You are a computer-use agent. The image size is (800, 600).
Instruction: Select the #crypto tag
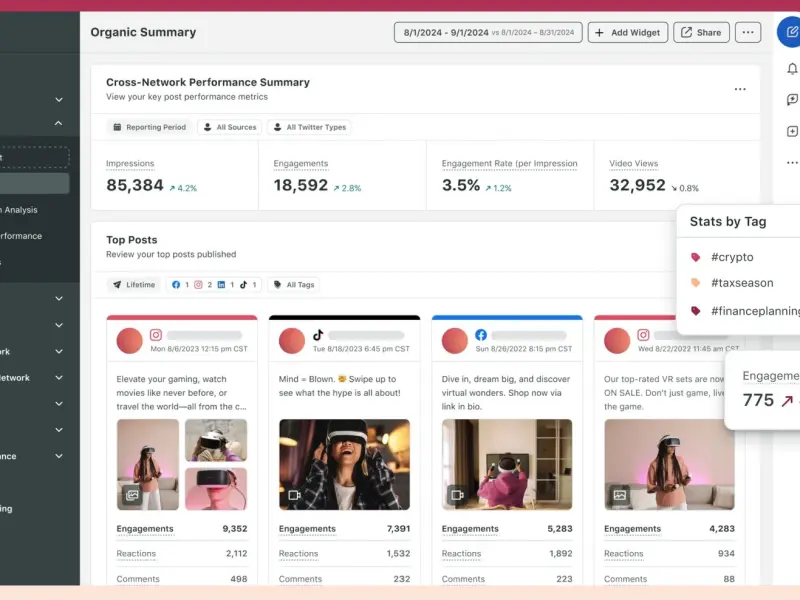[x=732, y=257]
